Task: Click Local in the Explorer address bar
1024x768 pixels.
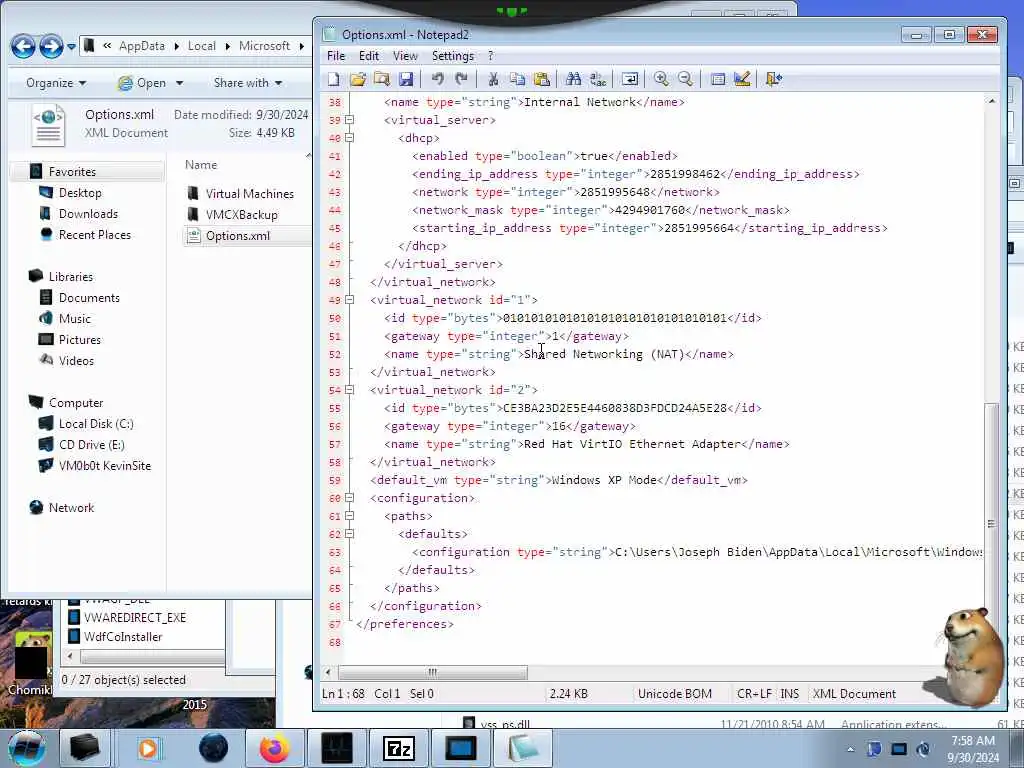Action: click(202, 46)
